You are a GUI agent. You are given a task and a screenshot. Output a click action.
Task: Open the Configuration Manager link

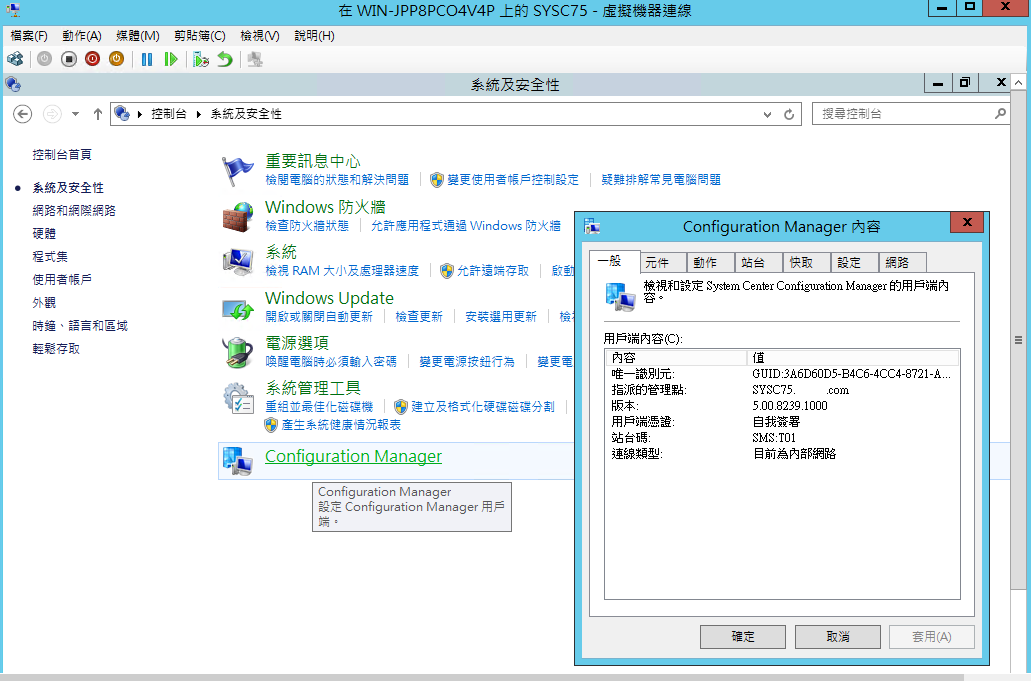point(353,456)
